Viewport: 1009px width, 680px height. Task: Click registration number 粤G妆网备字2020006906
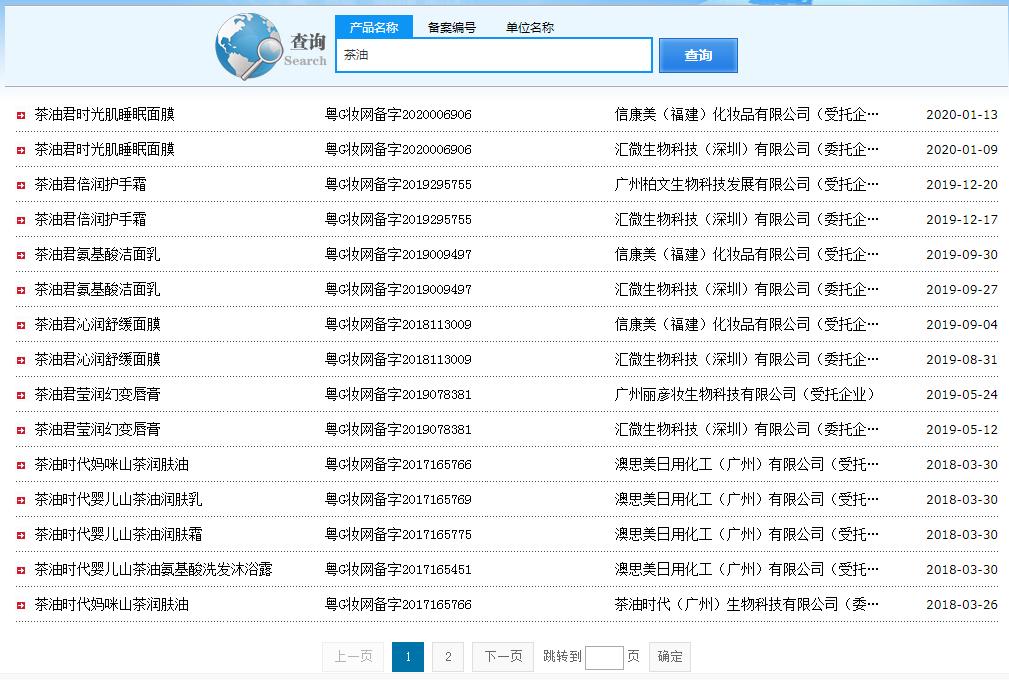[400, 114]
